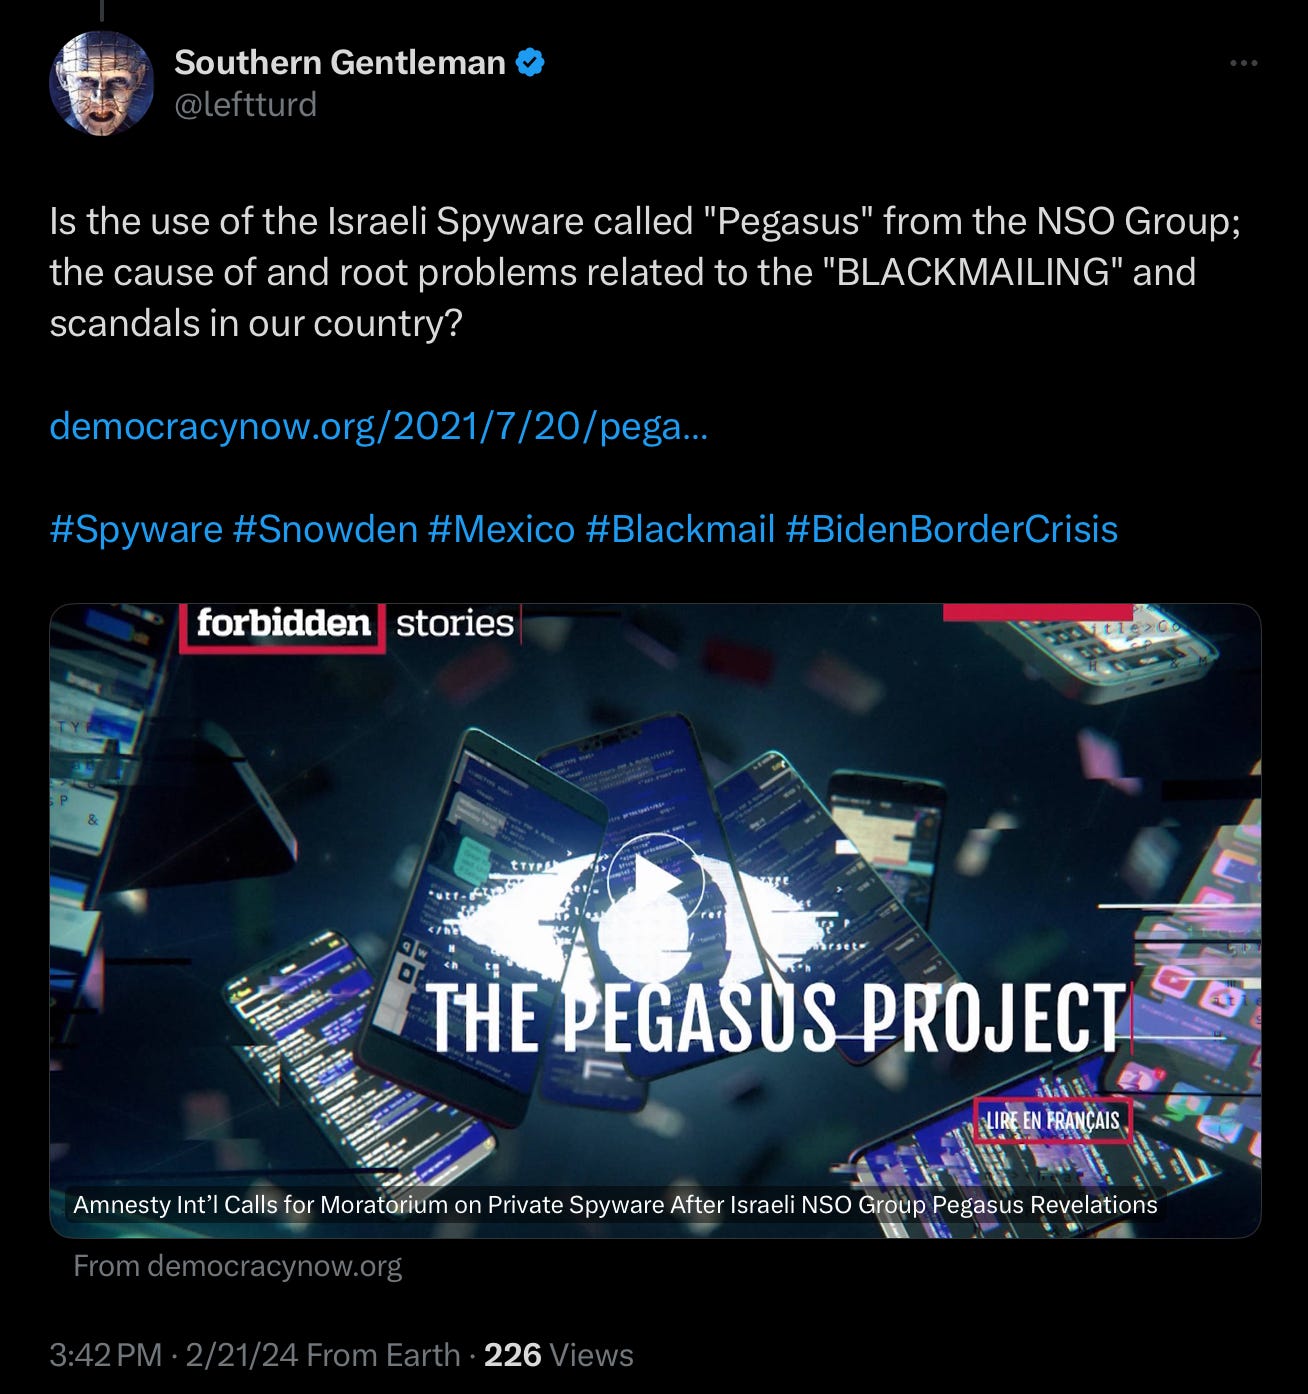
Task: Click THE PEGASUS PROJECT title in preview
Action: point(777,1016)
